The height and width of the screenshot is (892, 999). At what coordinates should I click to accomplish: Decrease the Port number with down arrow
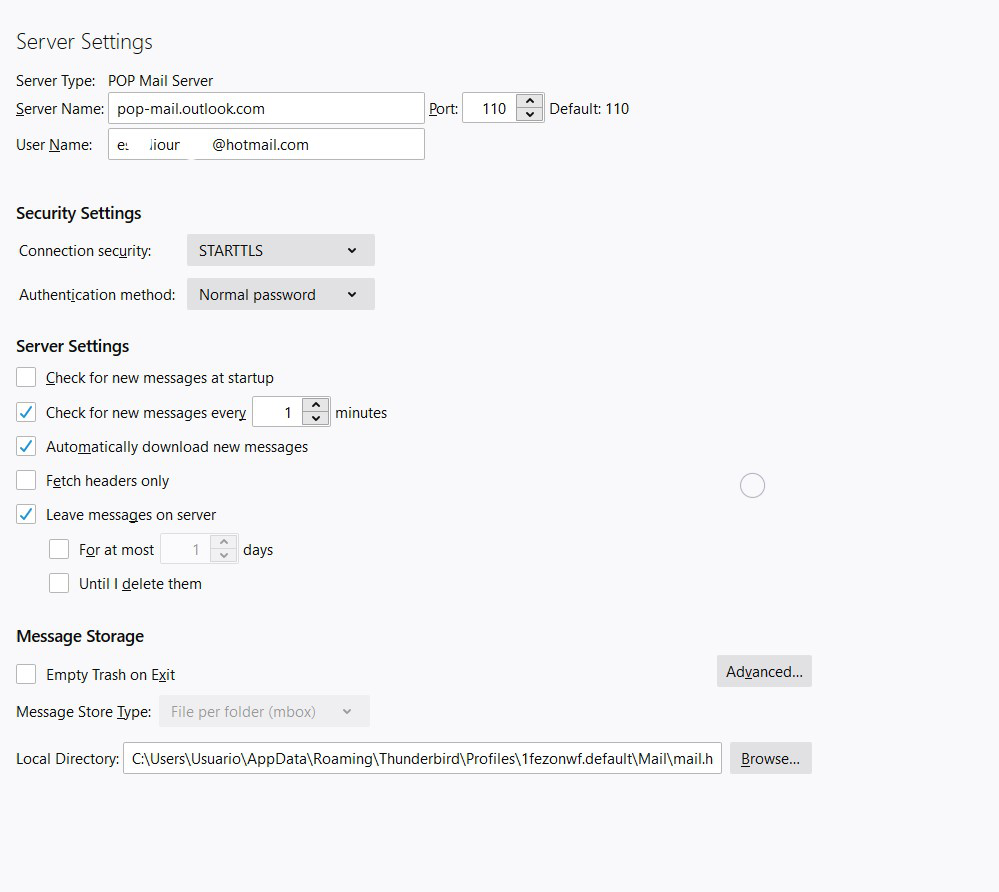(530, 115)
